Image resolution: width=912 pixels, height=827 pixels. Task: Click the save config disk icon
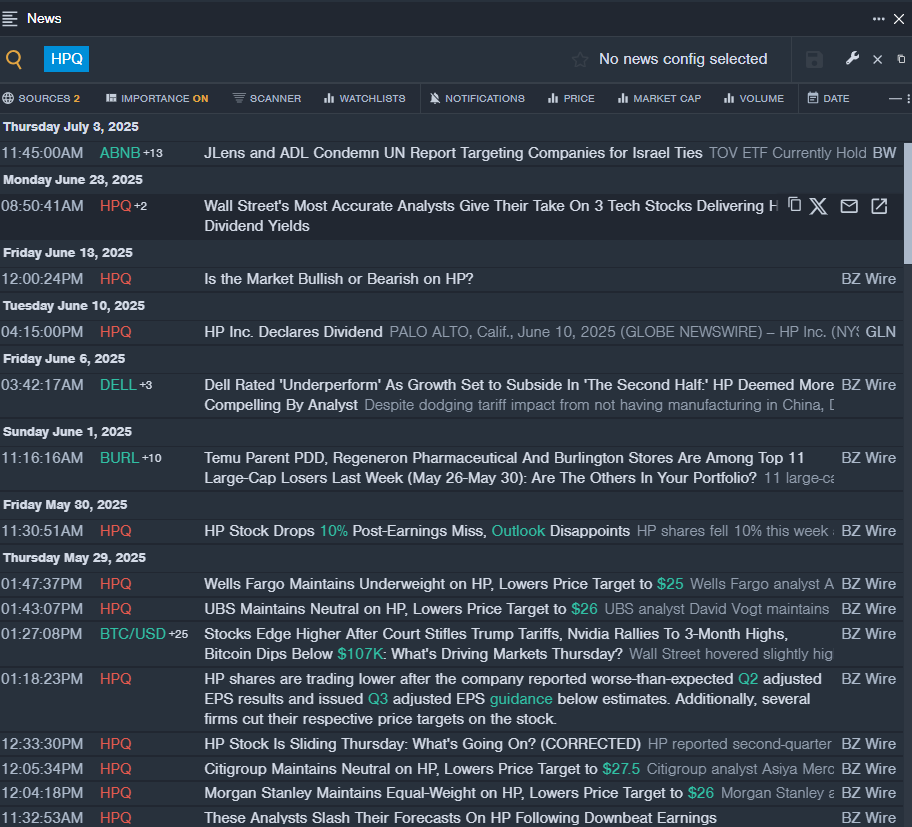click(814, 59)
